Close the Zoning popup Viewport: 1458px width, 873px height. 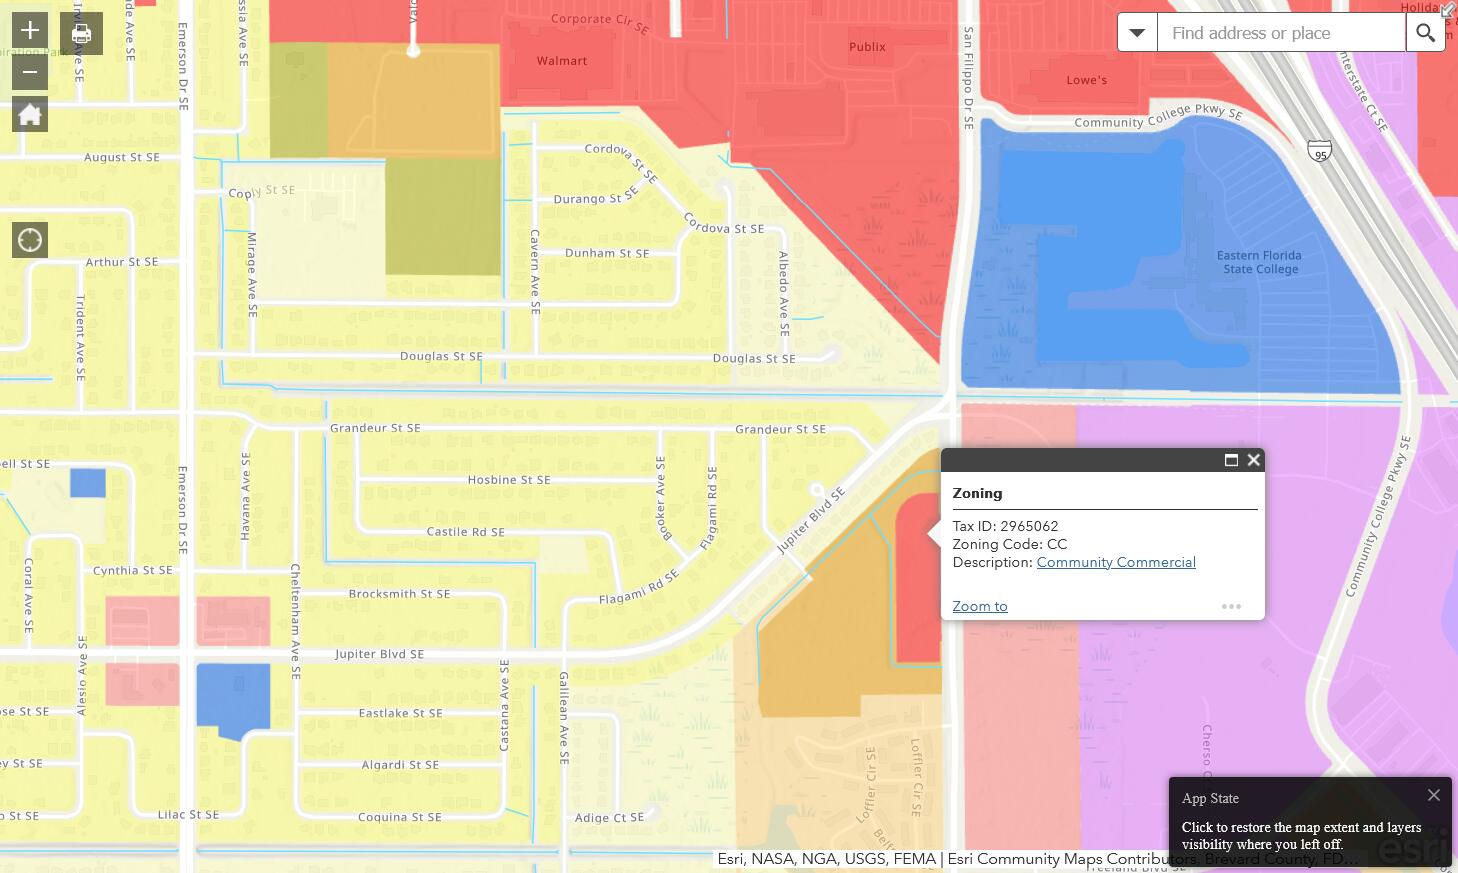1253,460
